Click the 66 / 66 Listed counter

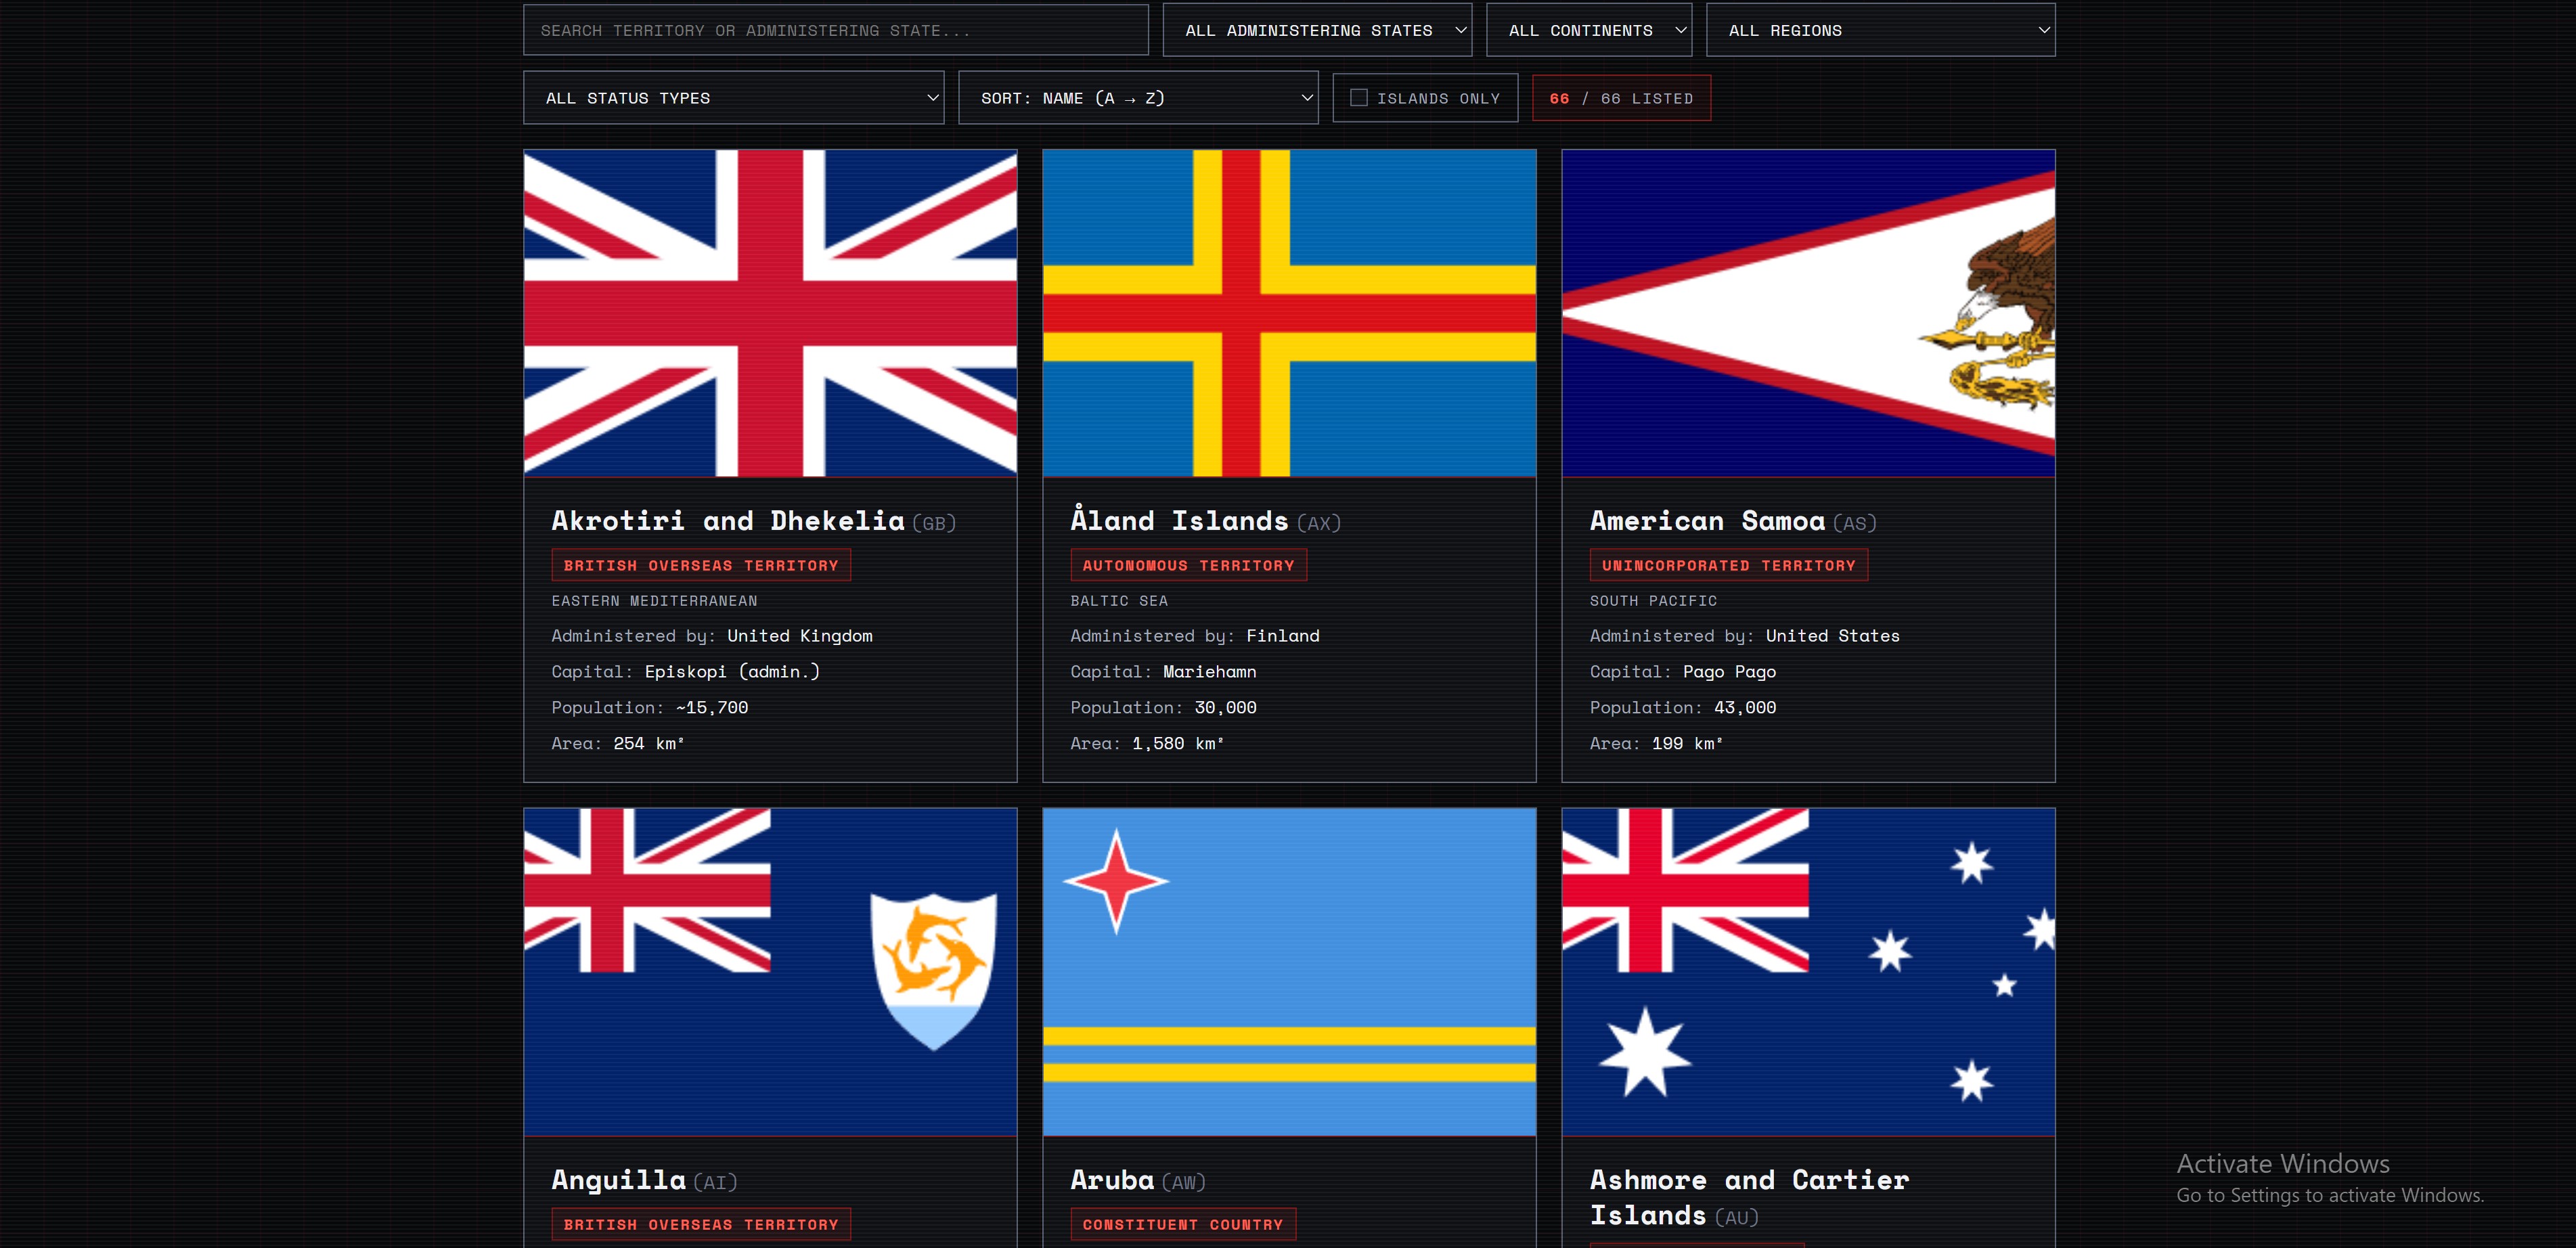point(1621,98)
